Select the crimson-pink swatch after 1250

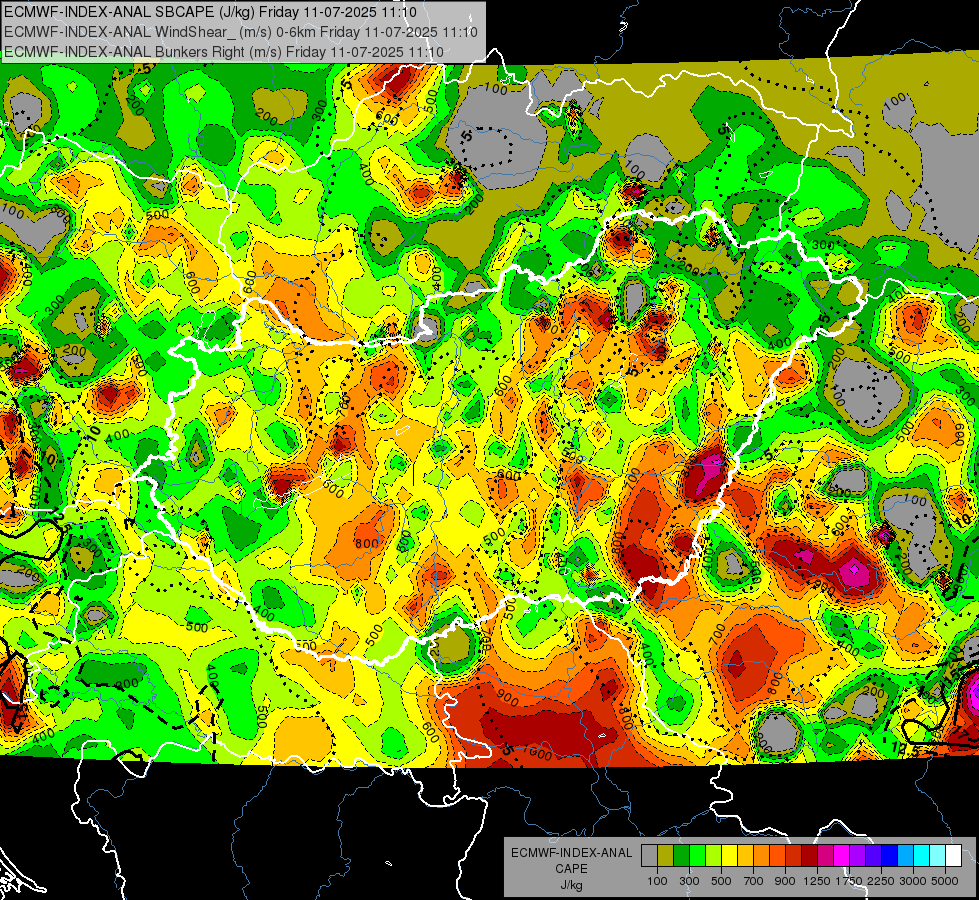(x=825, y=856)
